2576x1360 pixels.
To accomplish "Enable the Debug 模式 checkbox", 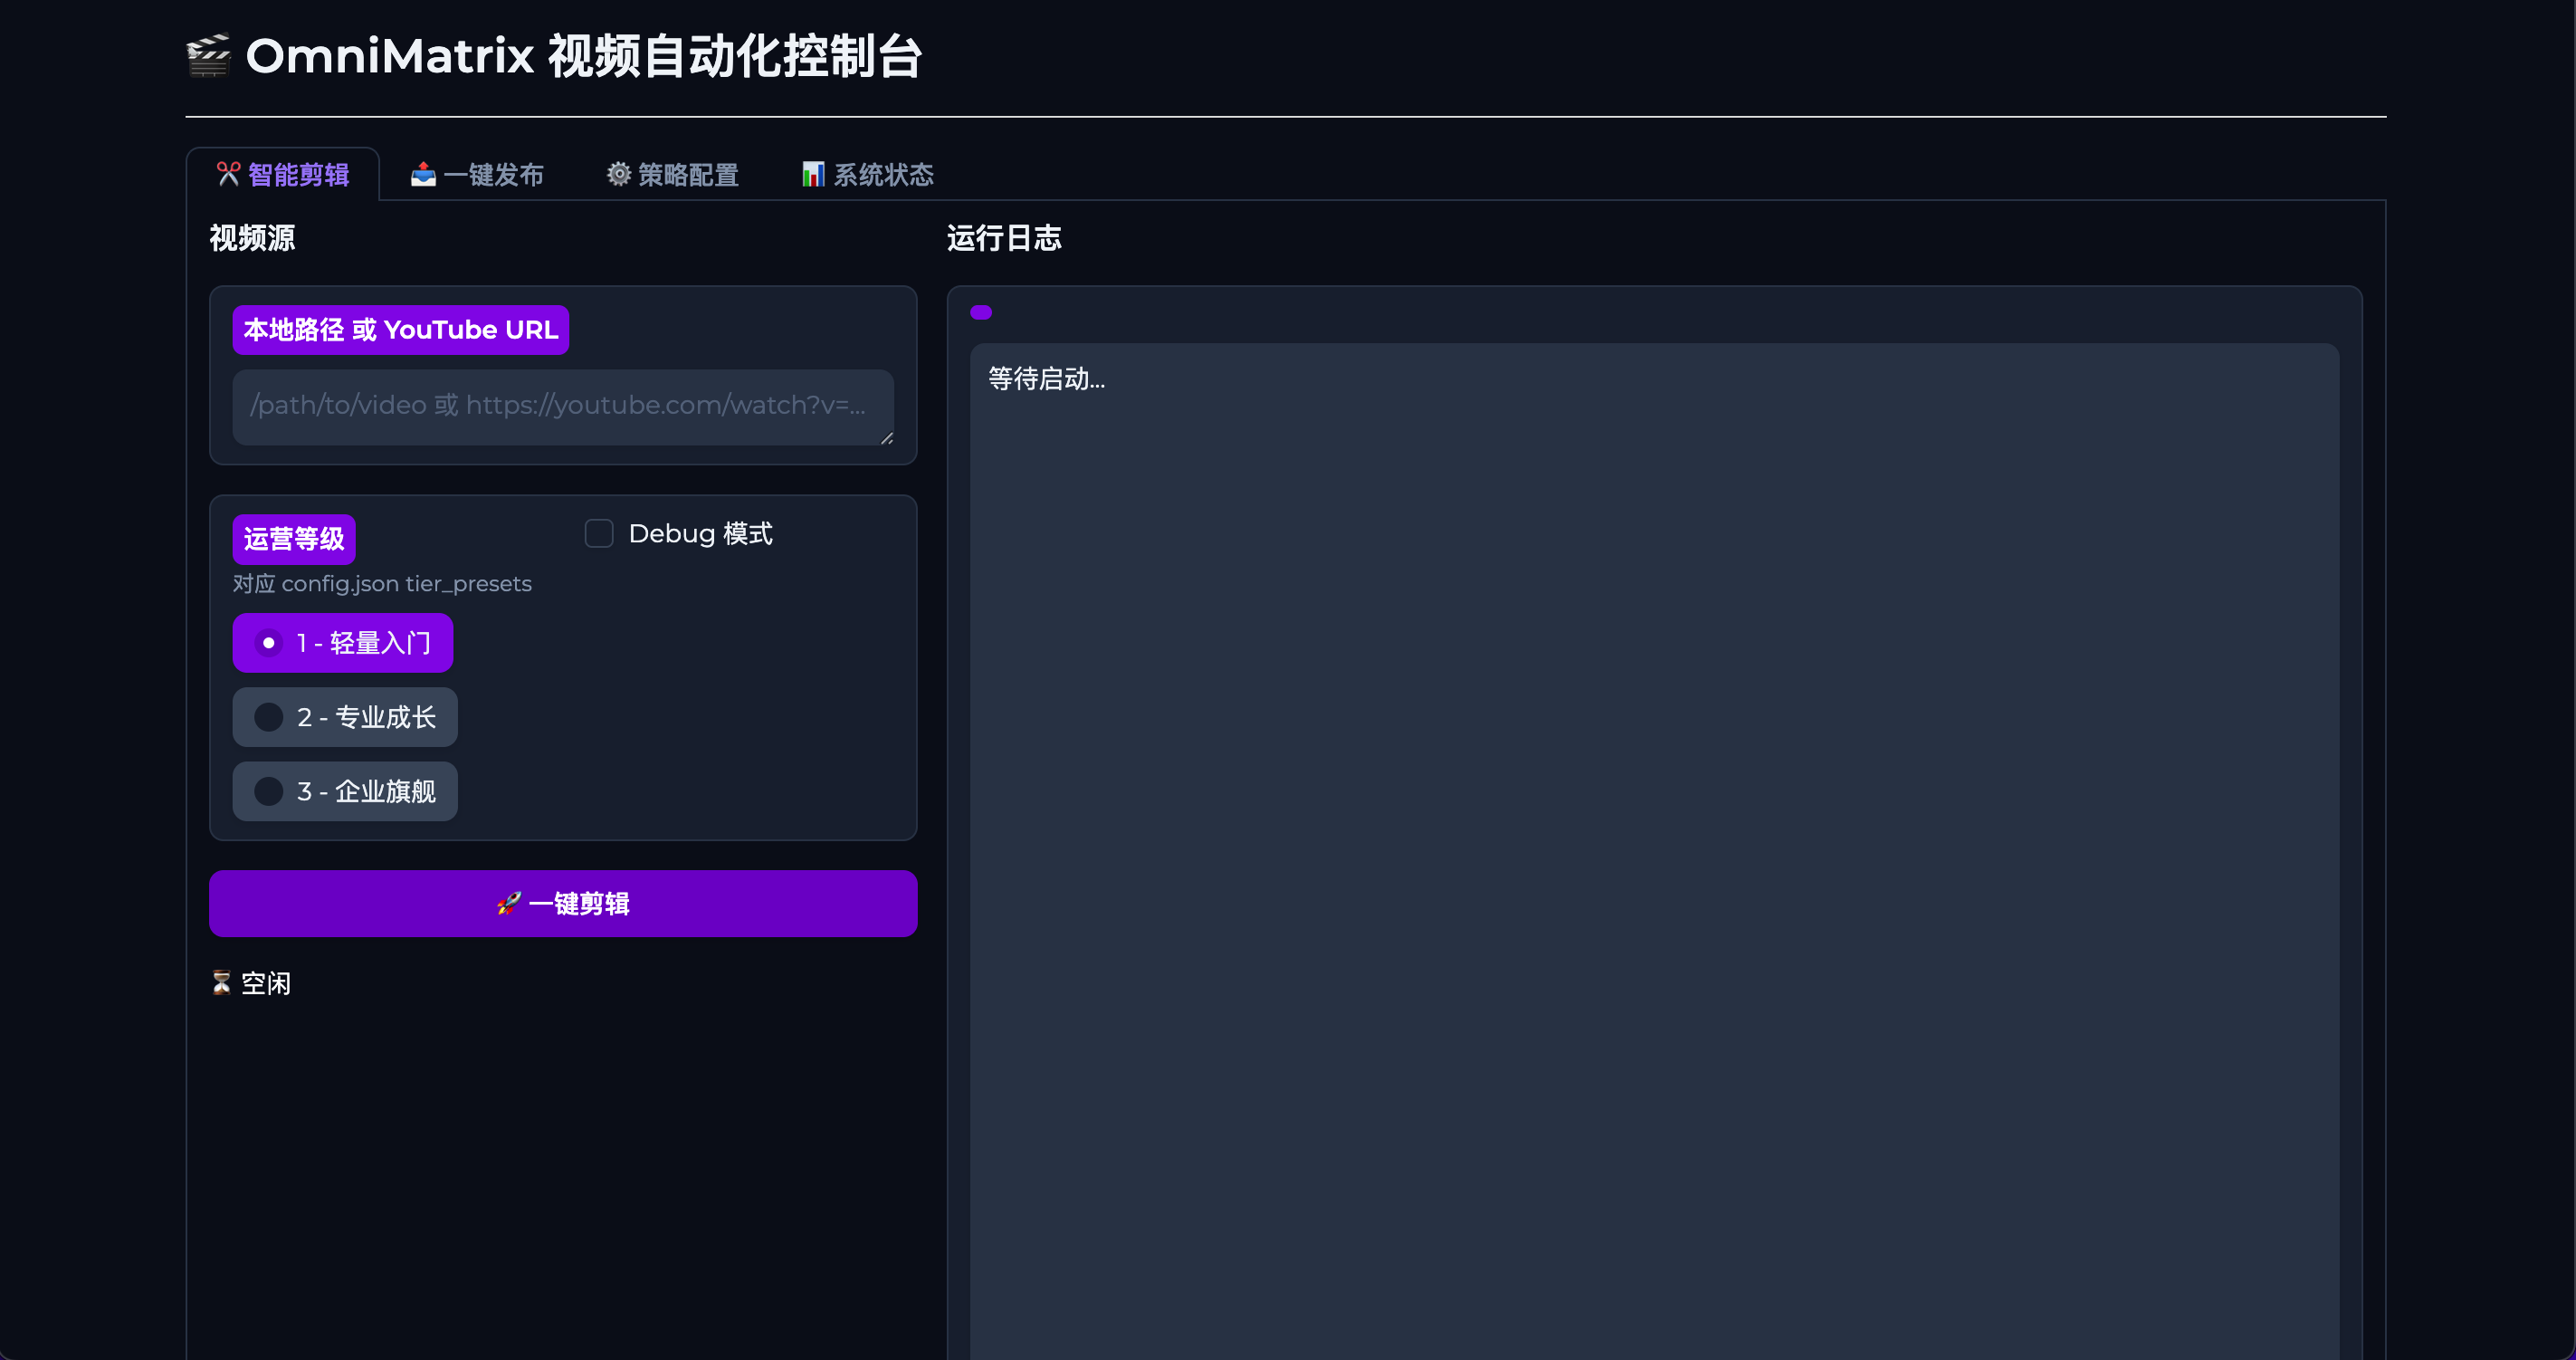I will [x=599, y=533].
